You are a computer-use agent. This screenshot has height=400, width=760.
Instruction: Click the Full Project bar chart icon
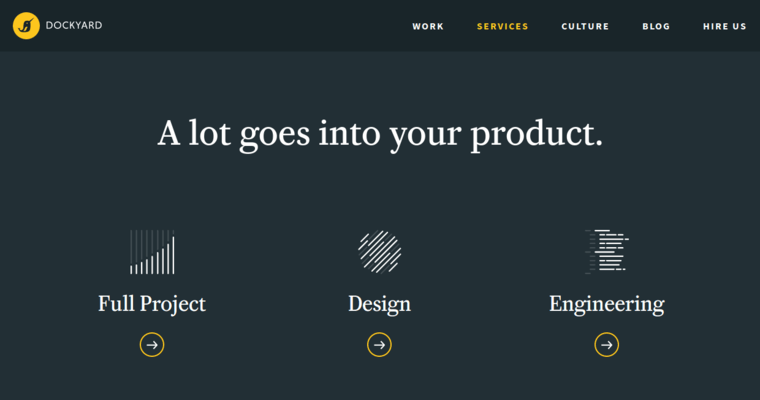[x=152, y=252]
